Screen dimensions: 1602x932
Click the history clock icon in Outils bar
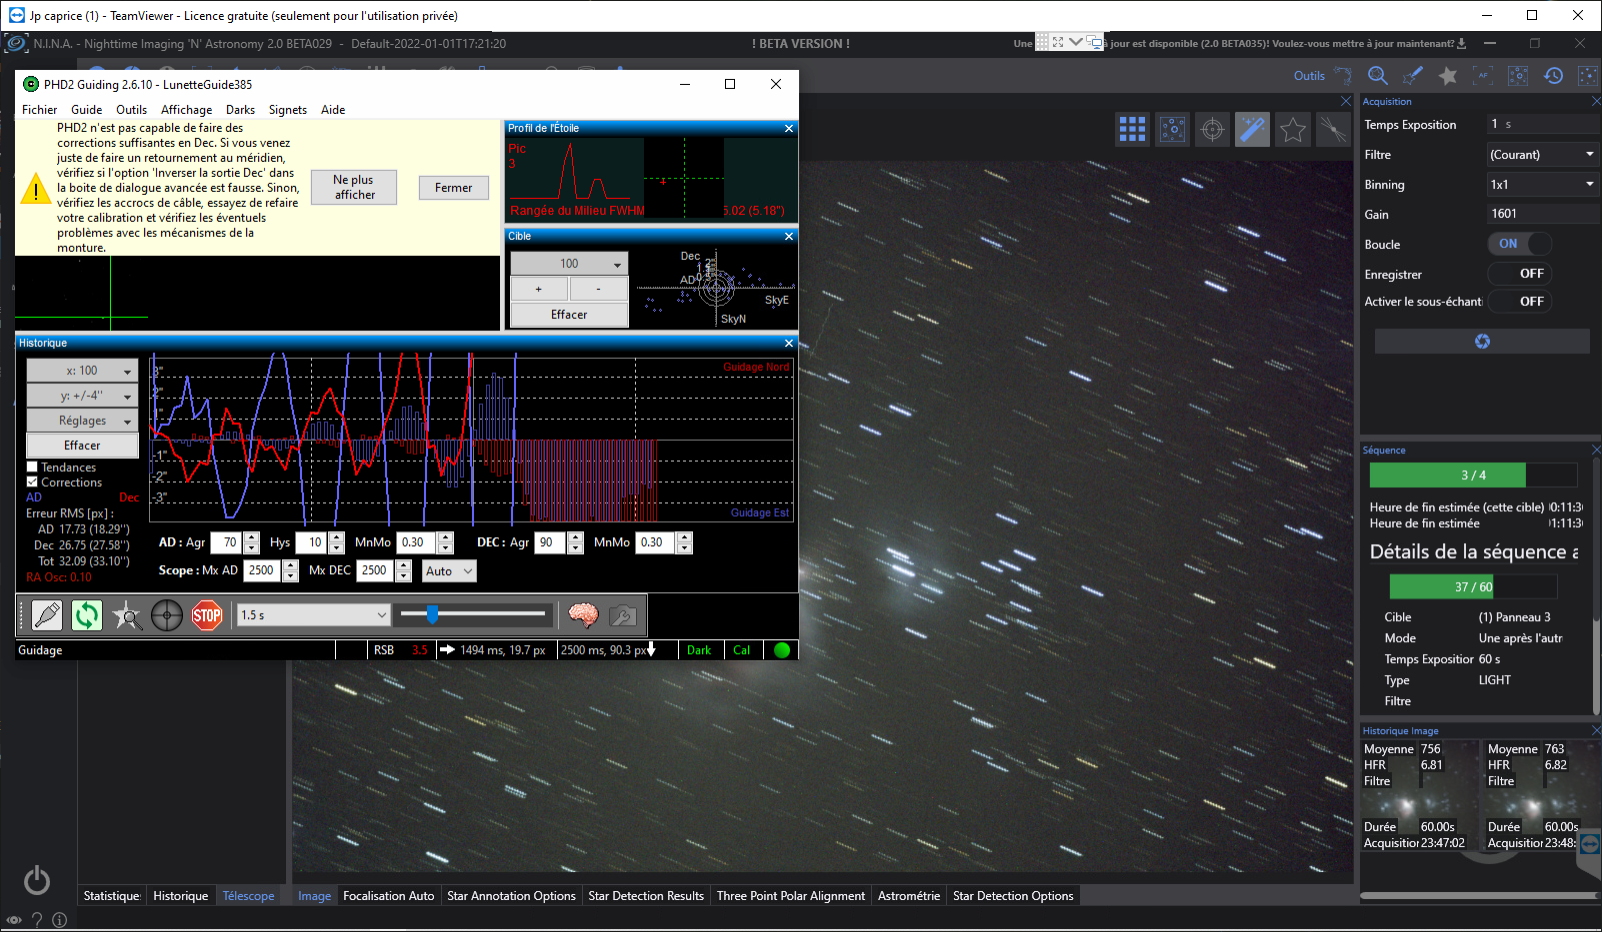(x=1553, y=76)
